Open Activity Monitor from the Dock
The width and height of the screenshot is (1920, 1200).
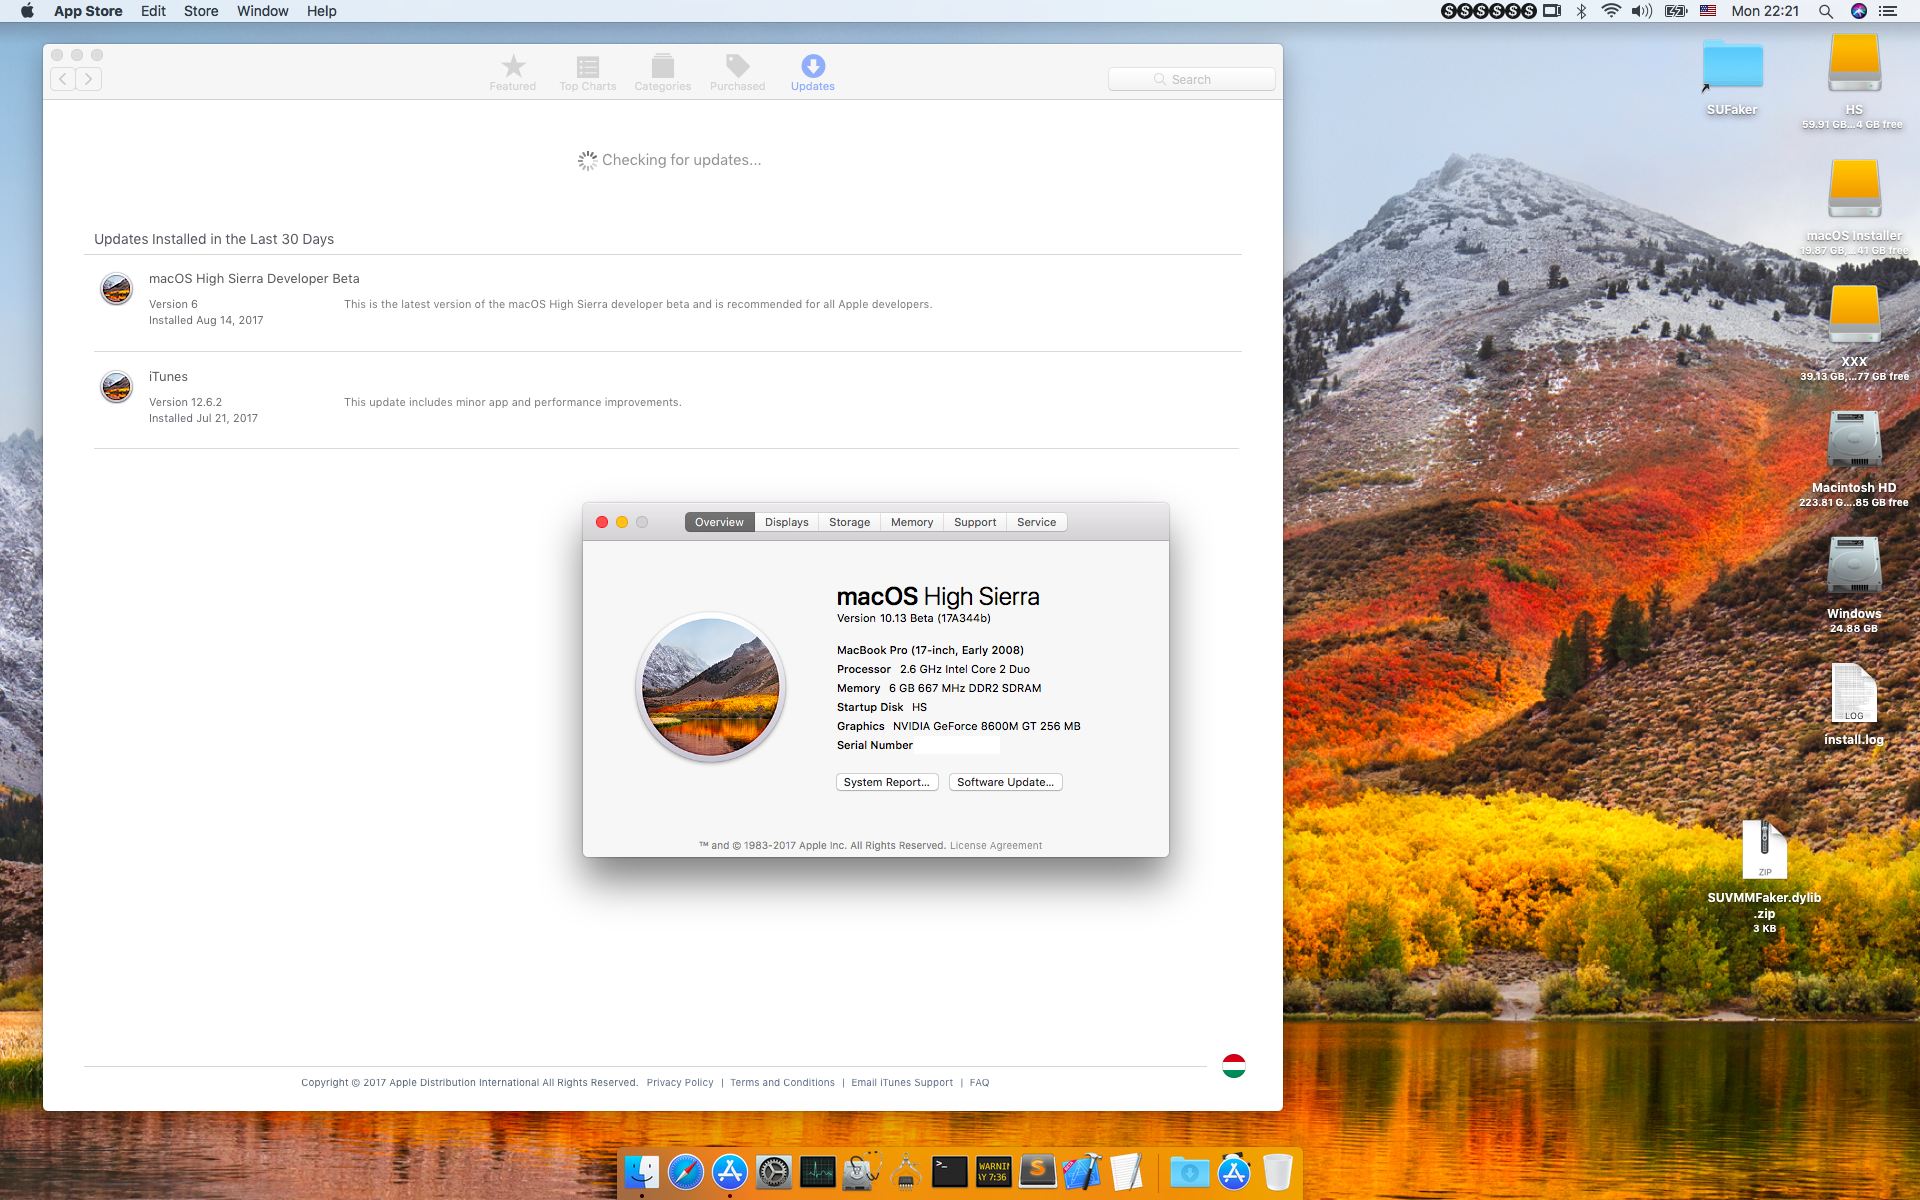coord(818,1172)
